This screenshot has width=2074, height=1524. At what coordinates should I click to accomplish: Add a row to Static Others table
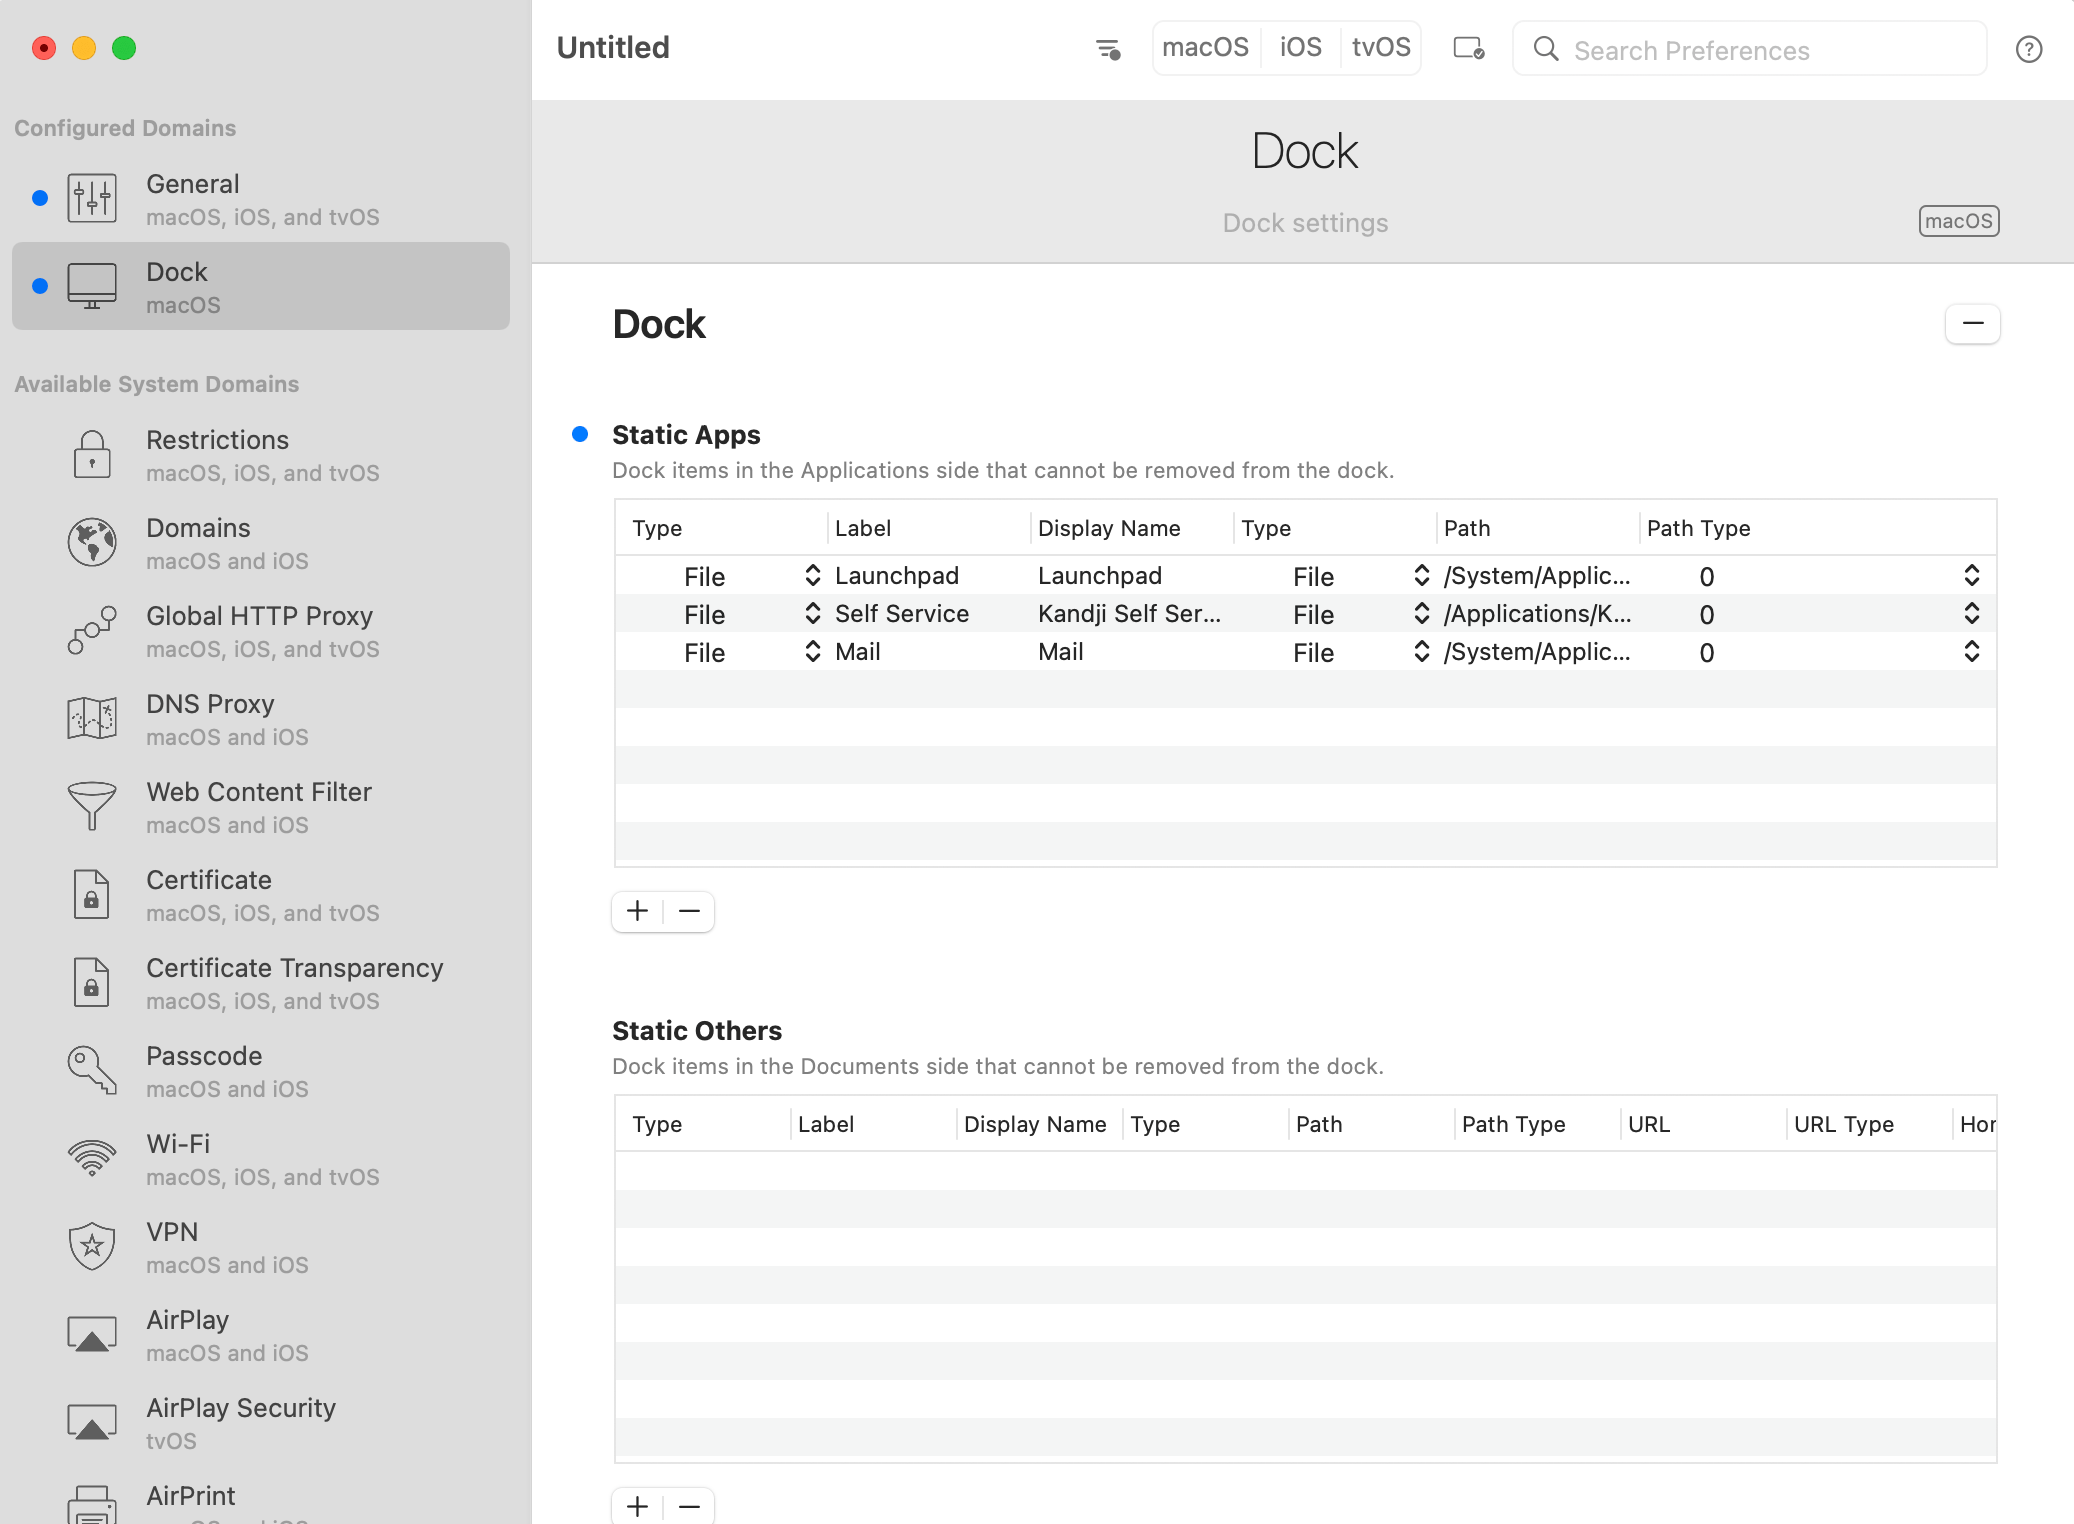pos(637,1506)
